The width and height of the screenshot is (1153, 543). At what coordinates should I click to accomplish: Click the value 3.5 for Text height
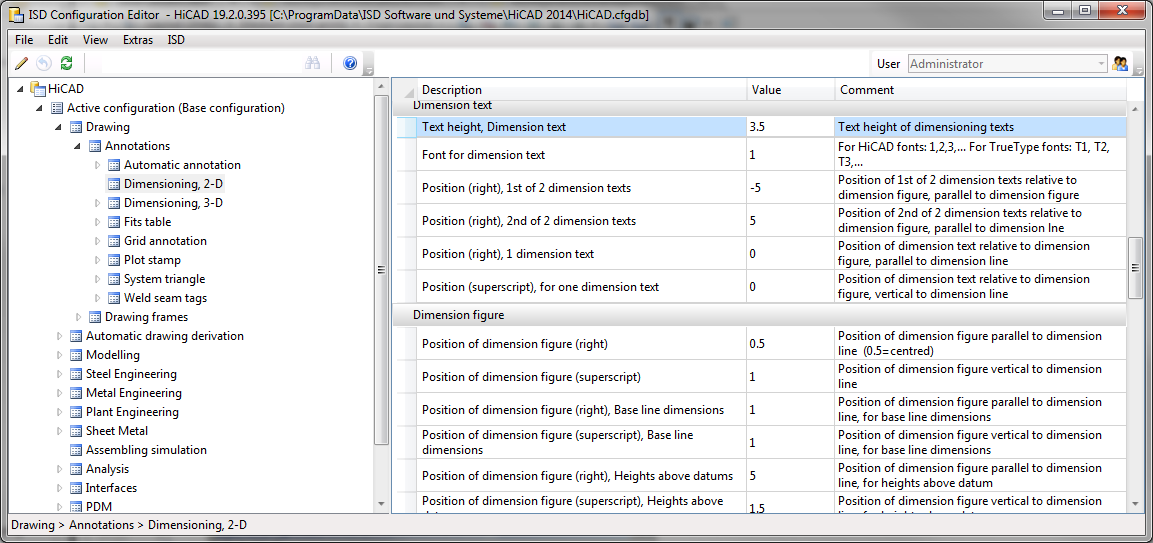tap(760, 127)
